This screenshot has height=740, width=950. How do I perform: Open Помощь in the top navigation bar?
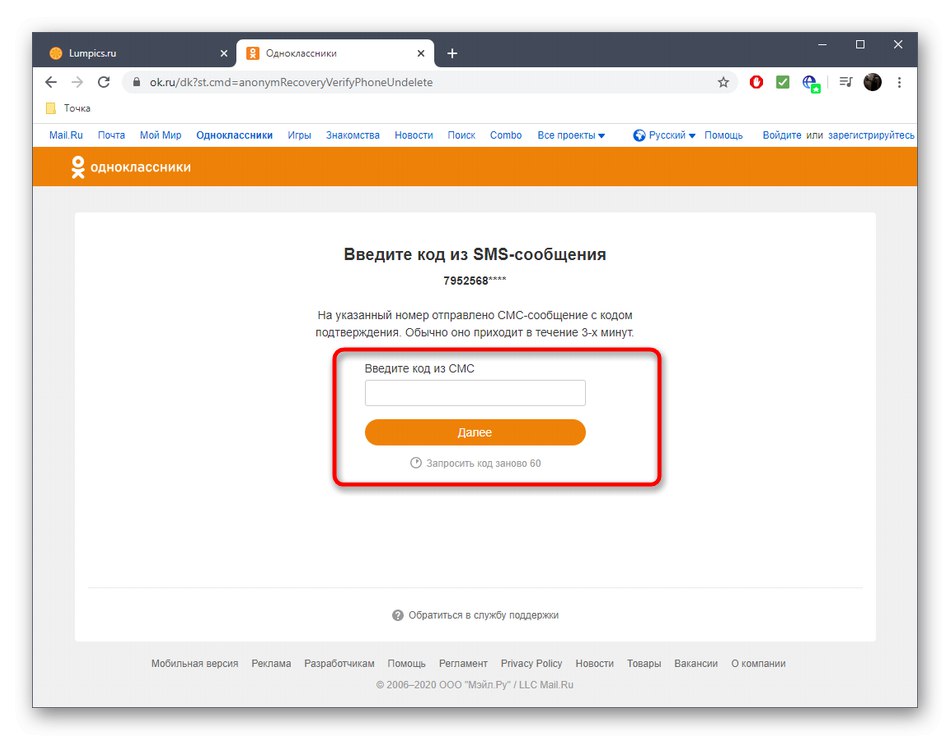(723, 135)
